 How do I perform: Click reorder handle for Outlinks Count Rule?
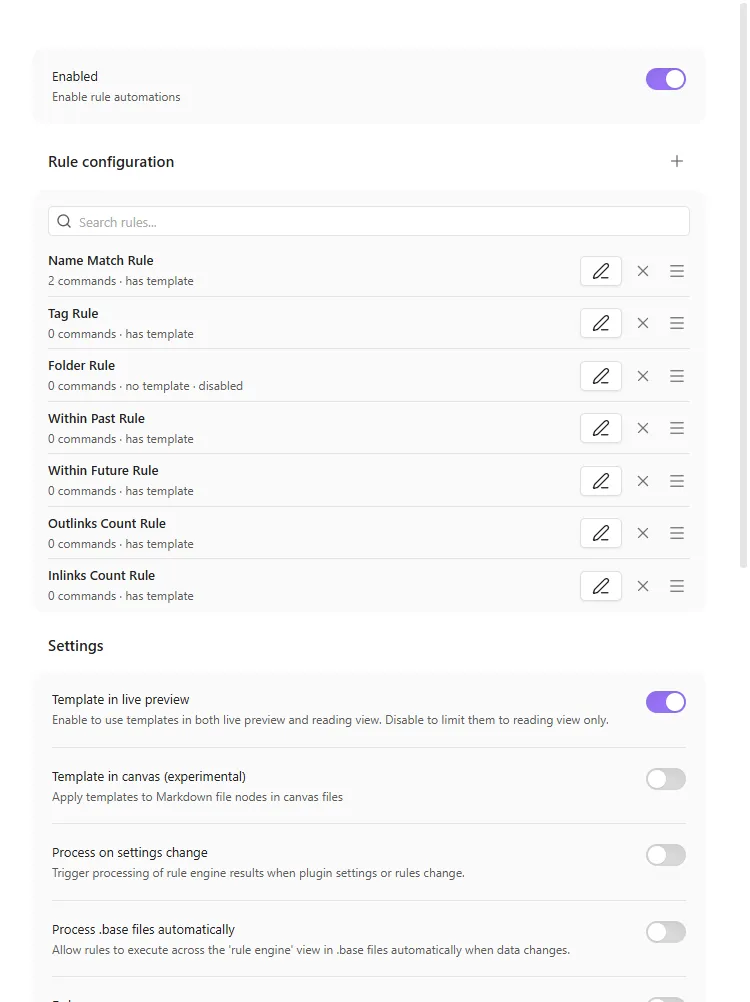(677, 533)
